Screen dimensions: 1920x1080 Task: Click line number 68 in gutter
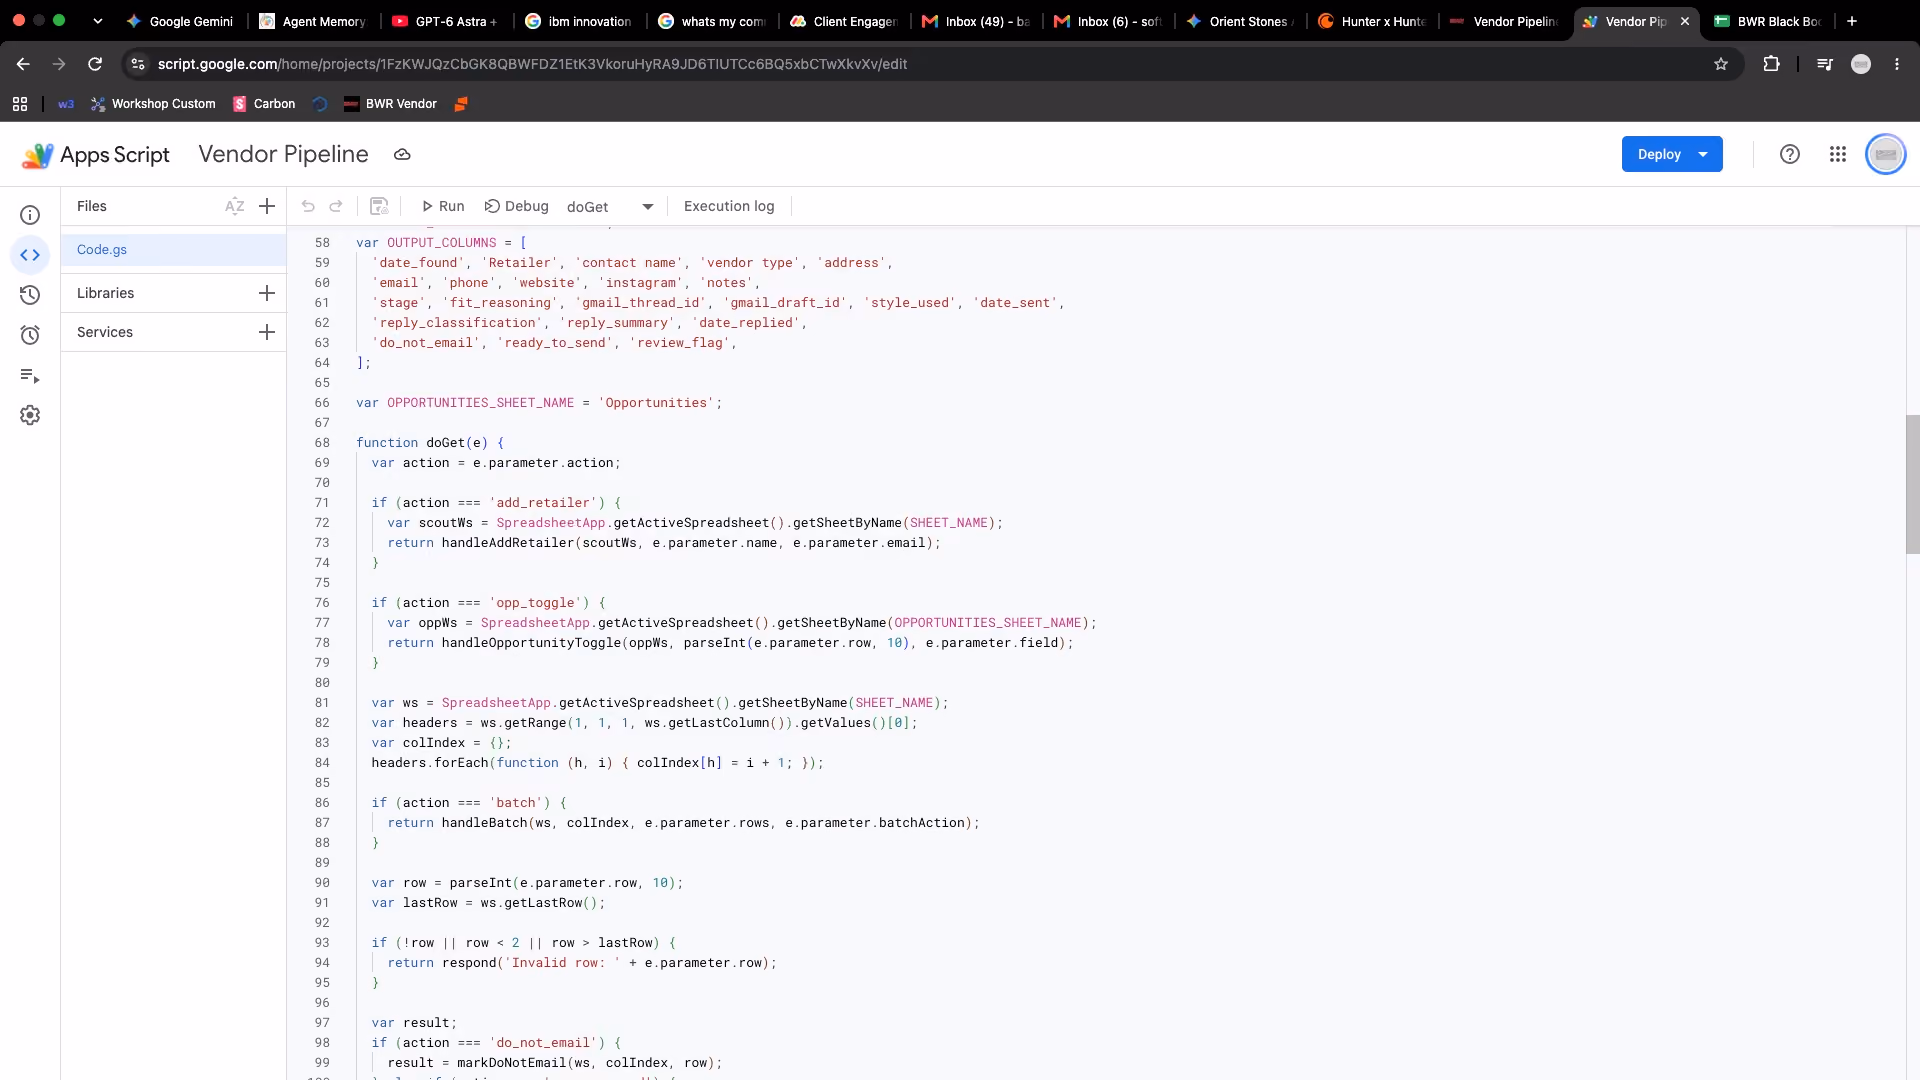322,443
